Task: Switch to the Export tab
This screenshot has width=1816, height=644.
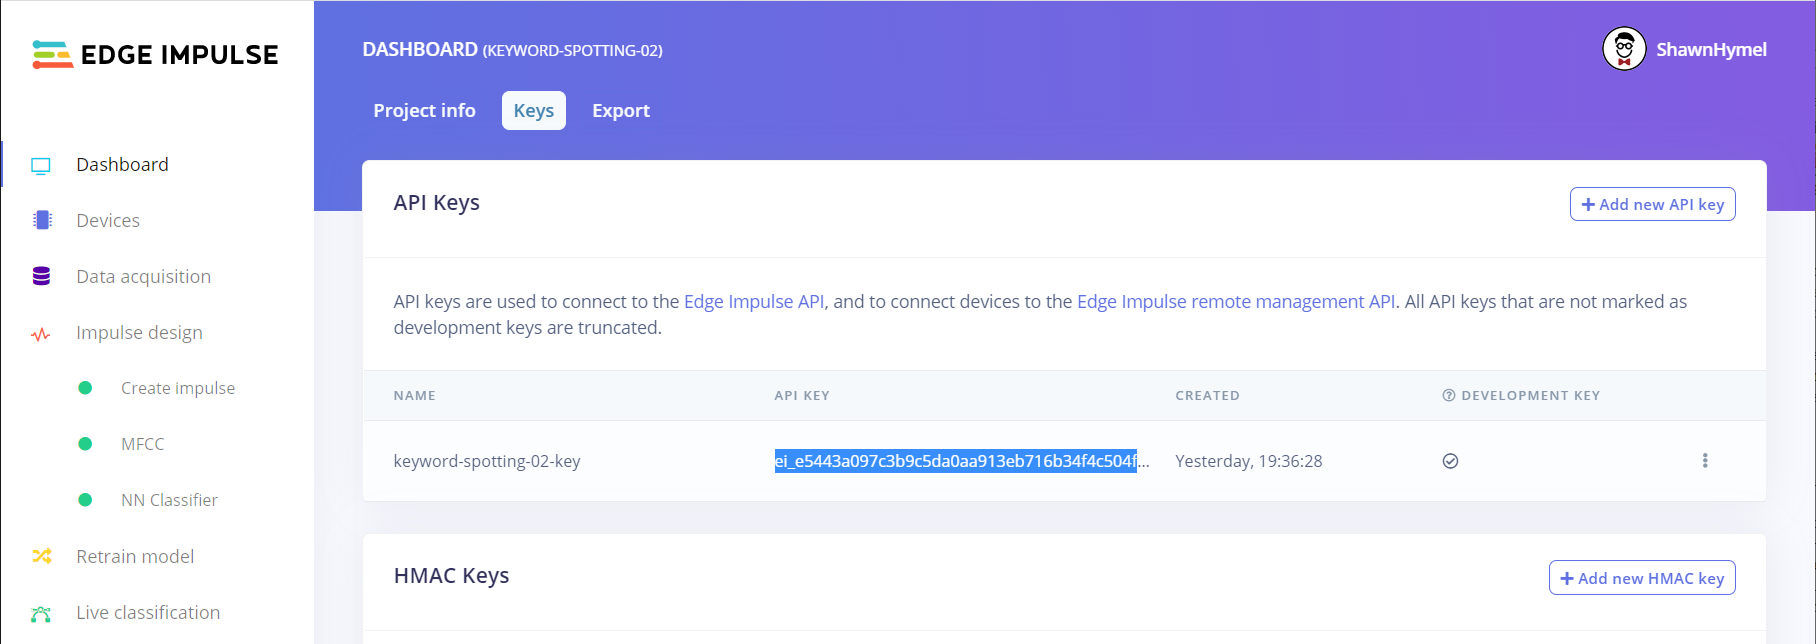Action: pos(621,110)
